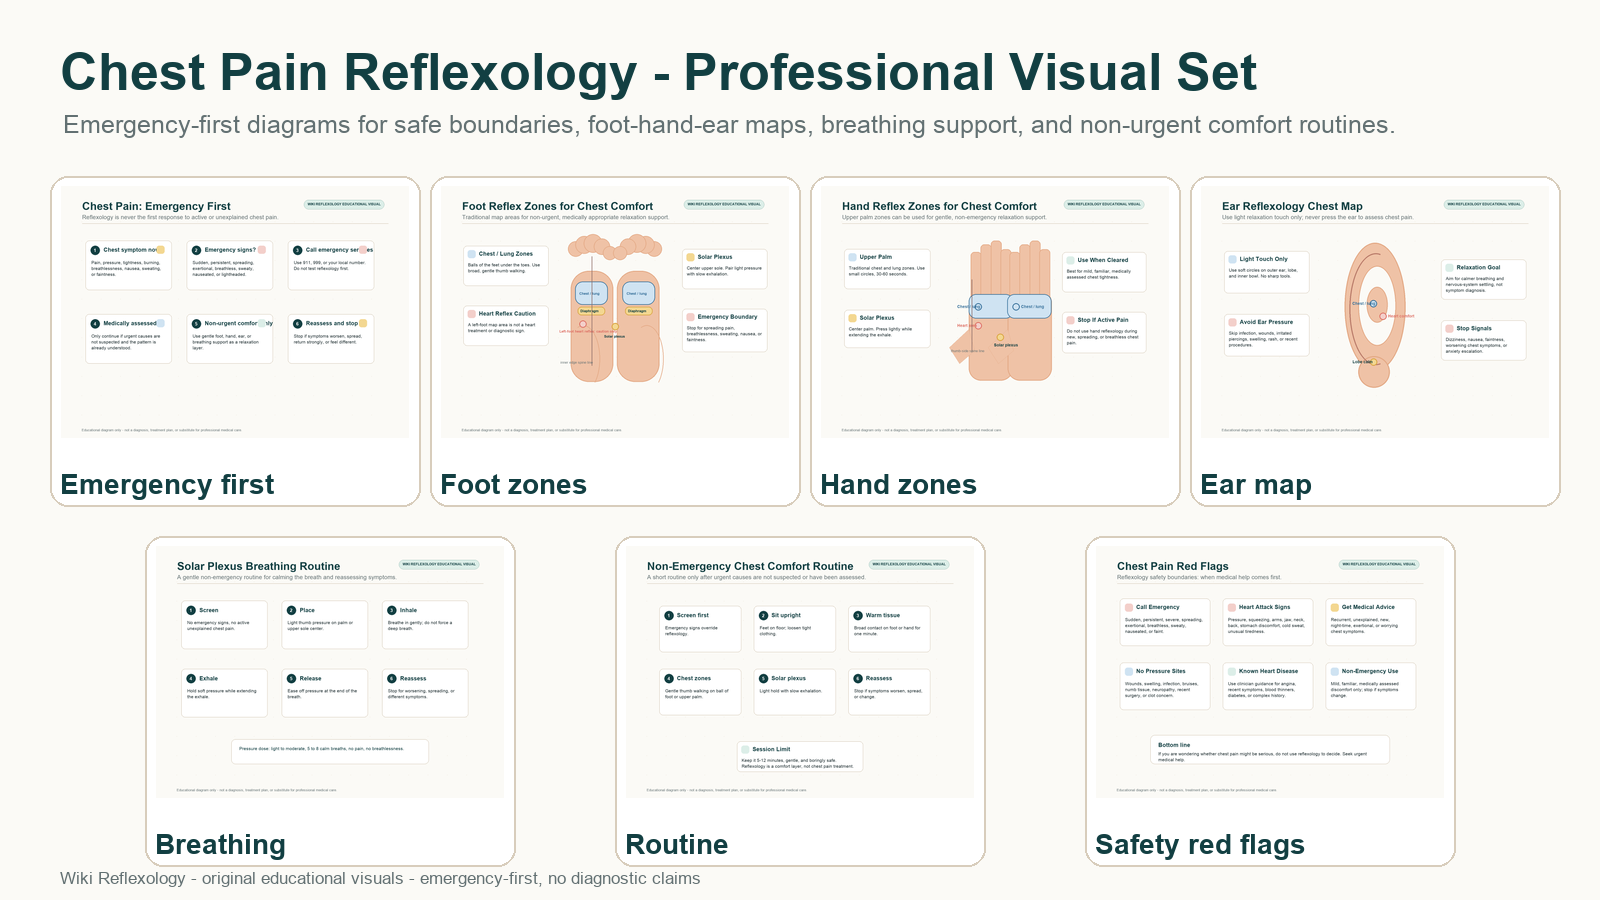The width and height of the screenshot is (1600, 900).
Task: Click the 'Light Touch Only' card in ear diagram
Action: [1267, 272]
